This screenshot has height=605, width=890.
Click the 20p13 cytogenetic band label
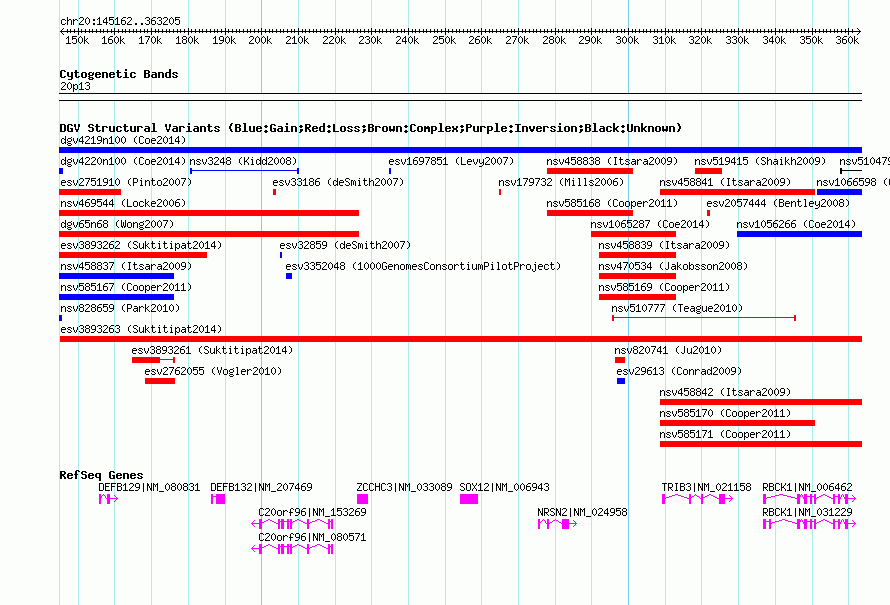click(x=75, y=86)
